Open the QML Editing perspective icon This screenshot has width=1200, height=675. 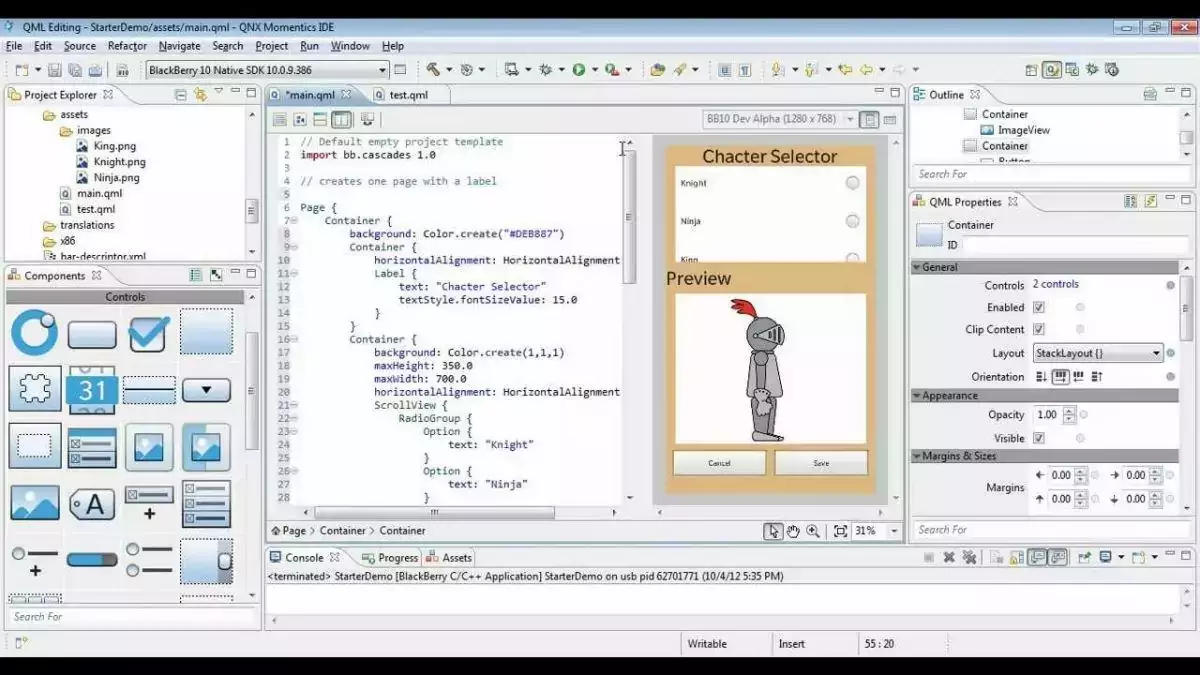coord(1052,69)
